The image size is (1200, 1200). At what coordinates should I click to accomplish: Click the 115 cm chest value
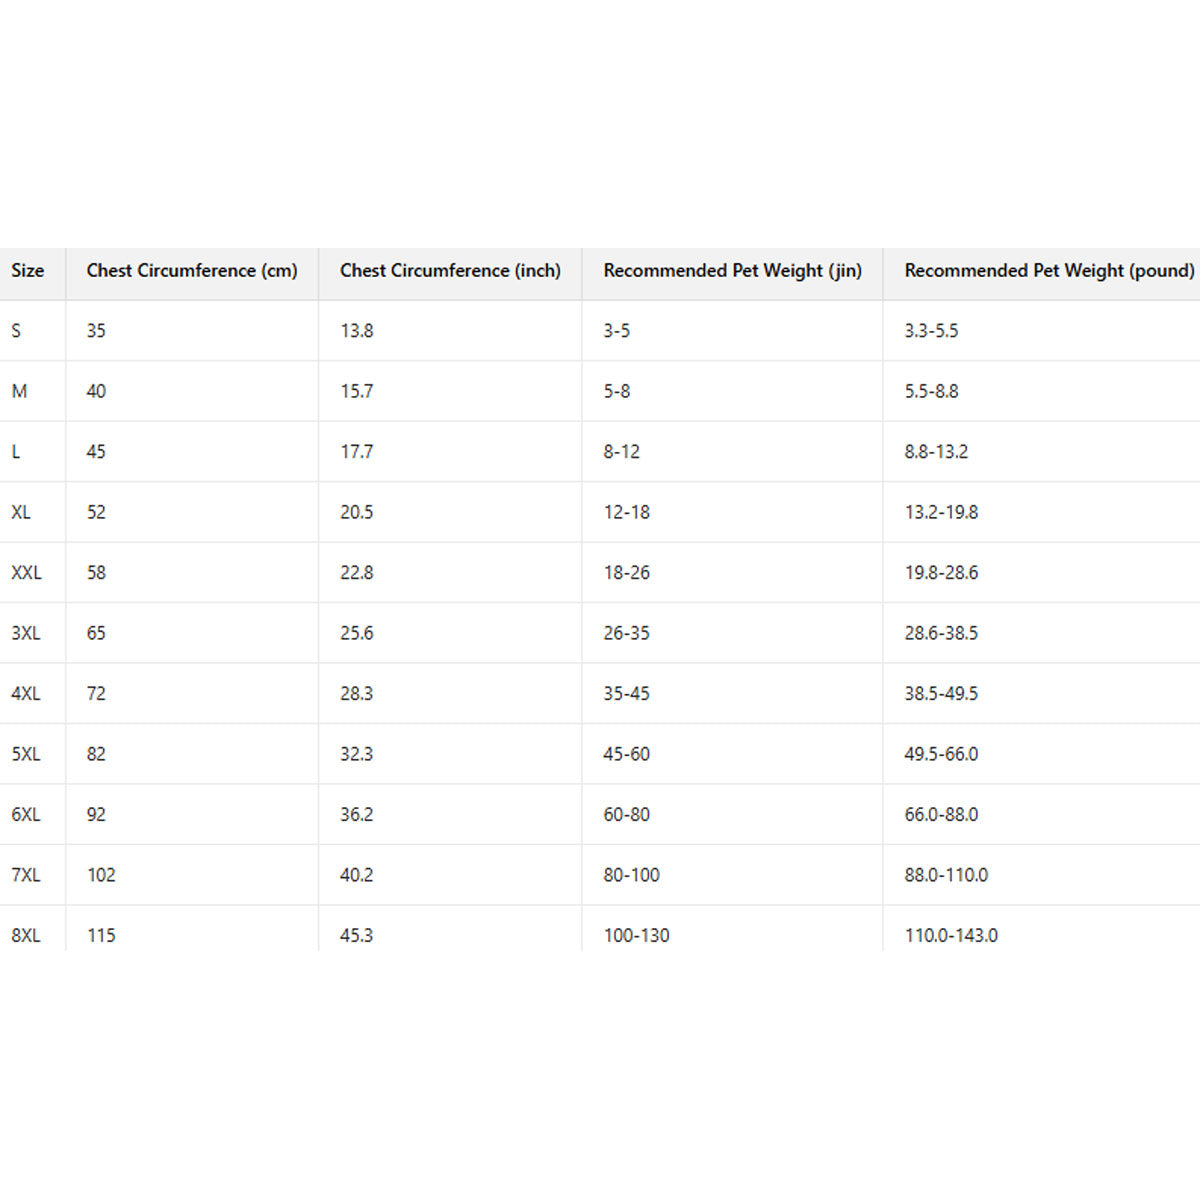101,936
